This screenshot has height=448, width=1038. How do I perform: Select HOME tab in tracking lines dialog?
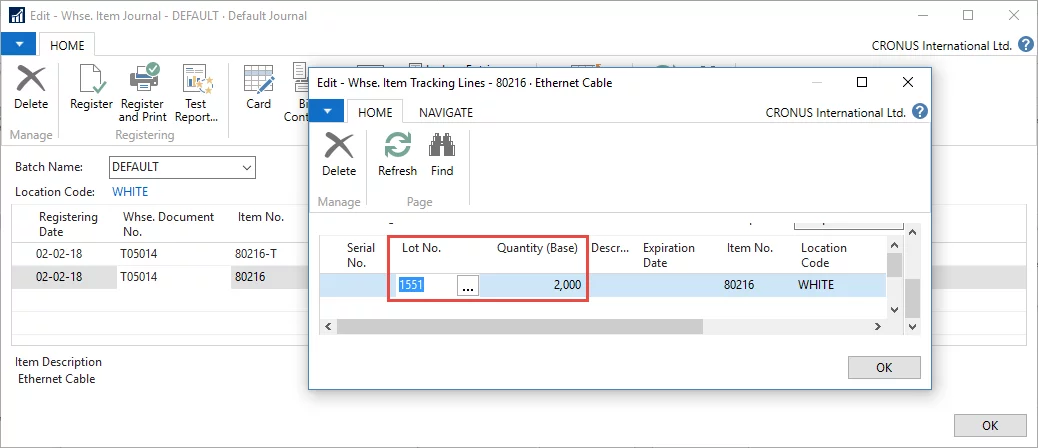click(375, 112)
